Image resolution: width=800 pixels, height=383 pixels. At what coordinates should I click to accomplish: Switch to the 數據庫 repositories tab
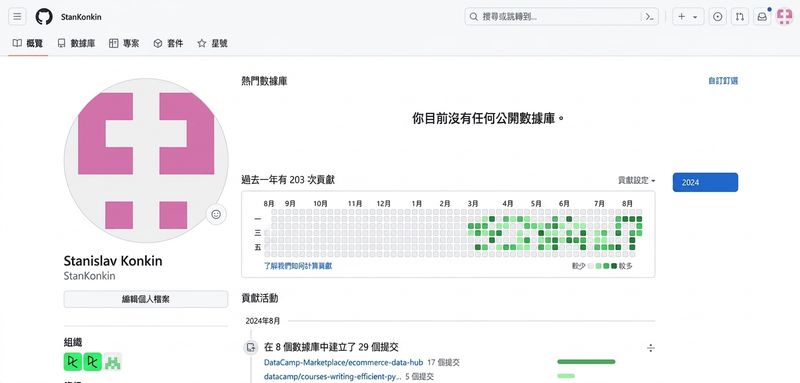click(x=76, y=43)
